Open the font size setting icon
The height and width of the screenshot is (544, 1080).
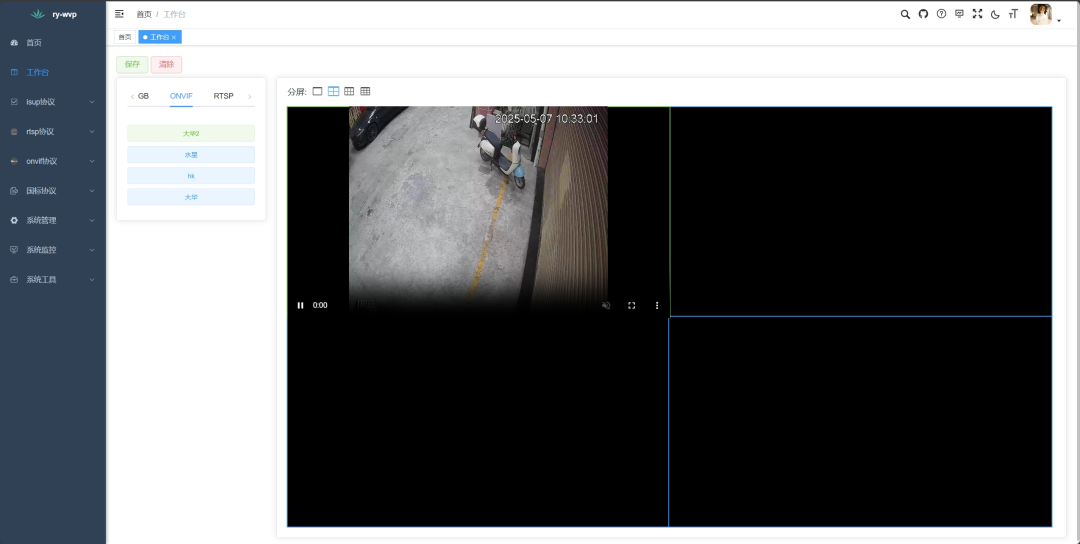click(1013, 14)
